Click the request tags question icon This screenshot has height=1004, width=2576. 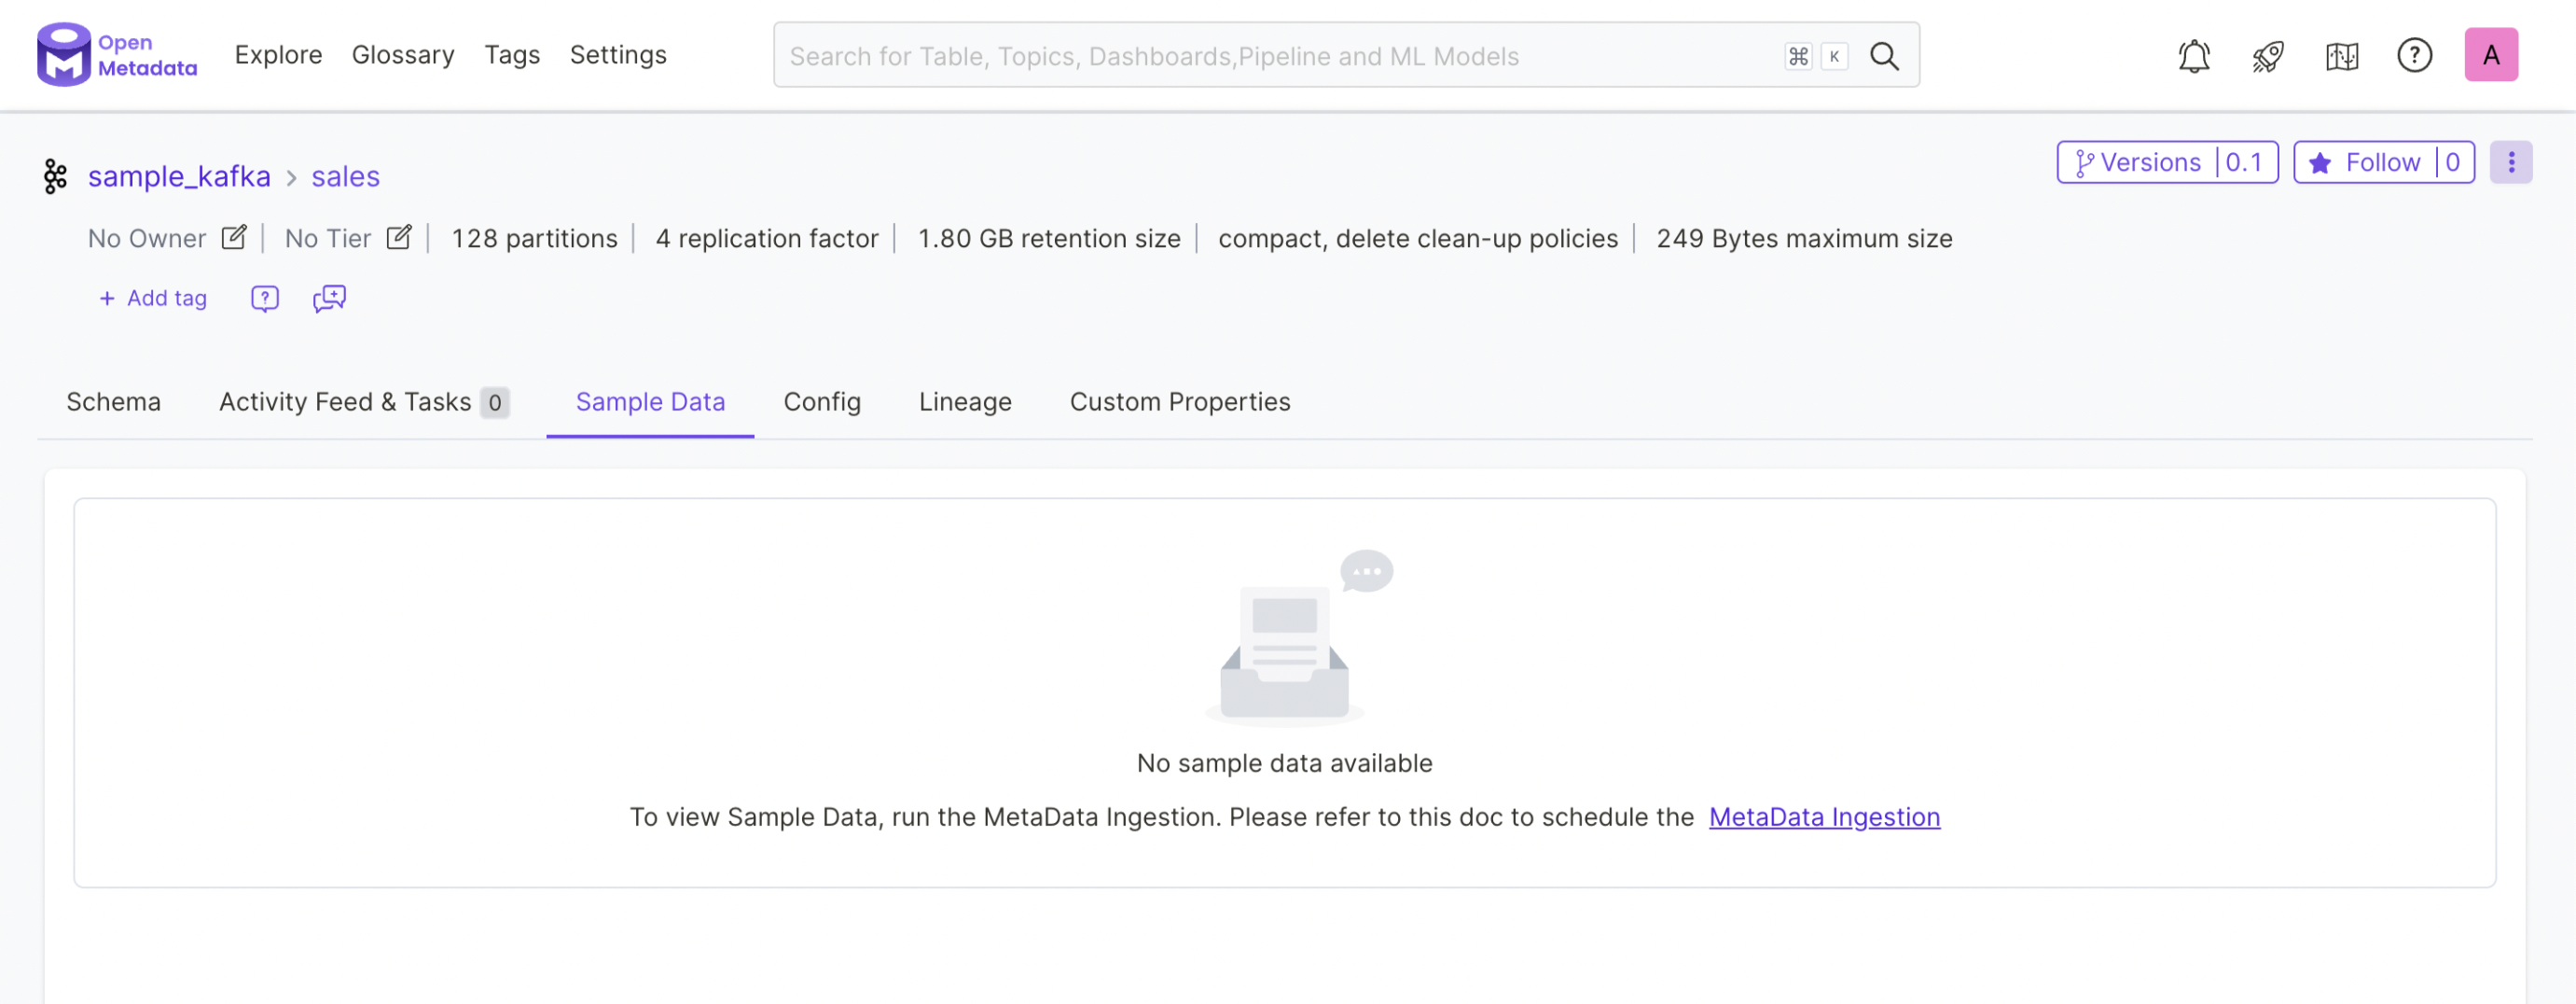tap(265, 298)
